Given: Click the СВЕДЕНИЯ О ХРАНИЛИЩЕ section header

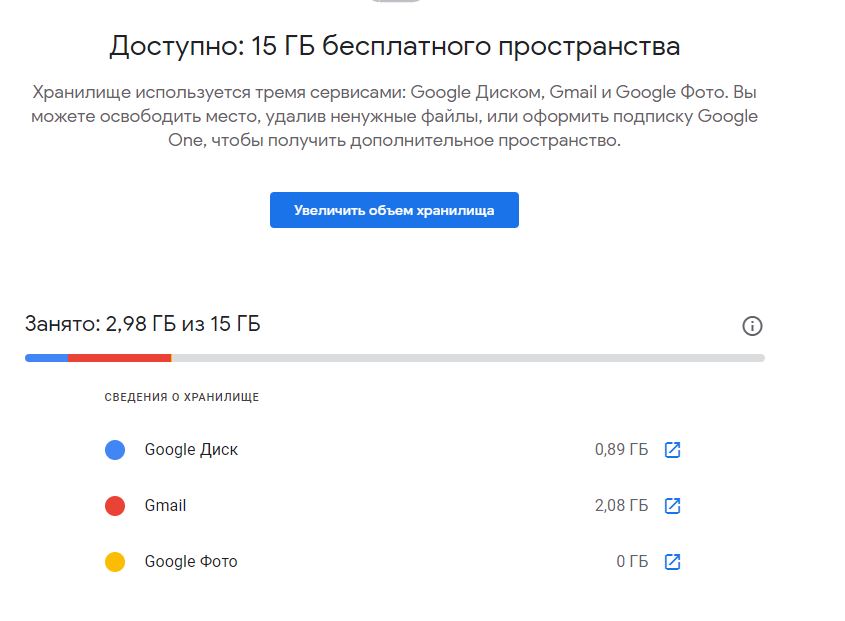Looking at the screenshot, I should 182,397.
